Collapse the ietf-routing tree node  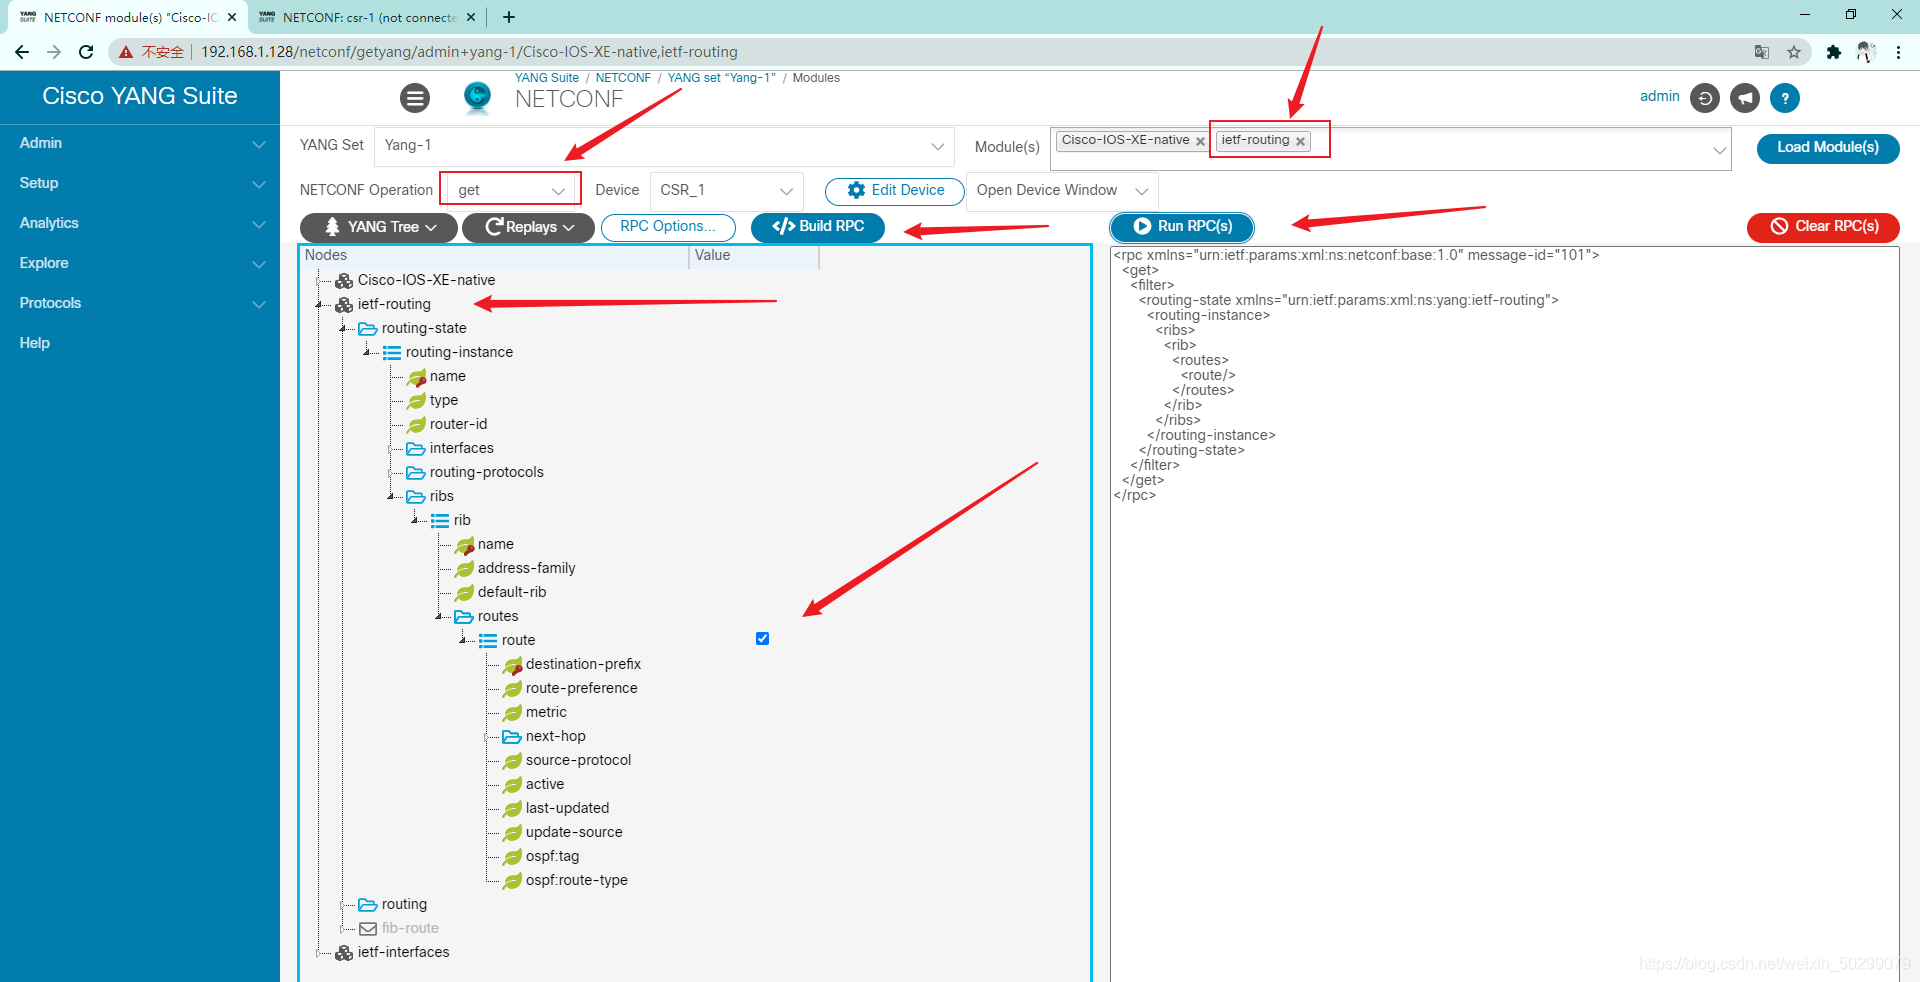320,305
